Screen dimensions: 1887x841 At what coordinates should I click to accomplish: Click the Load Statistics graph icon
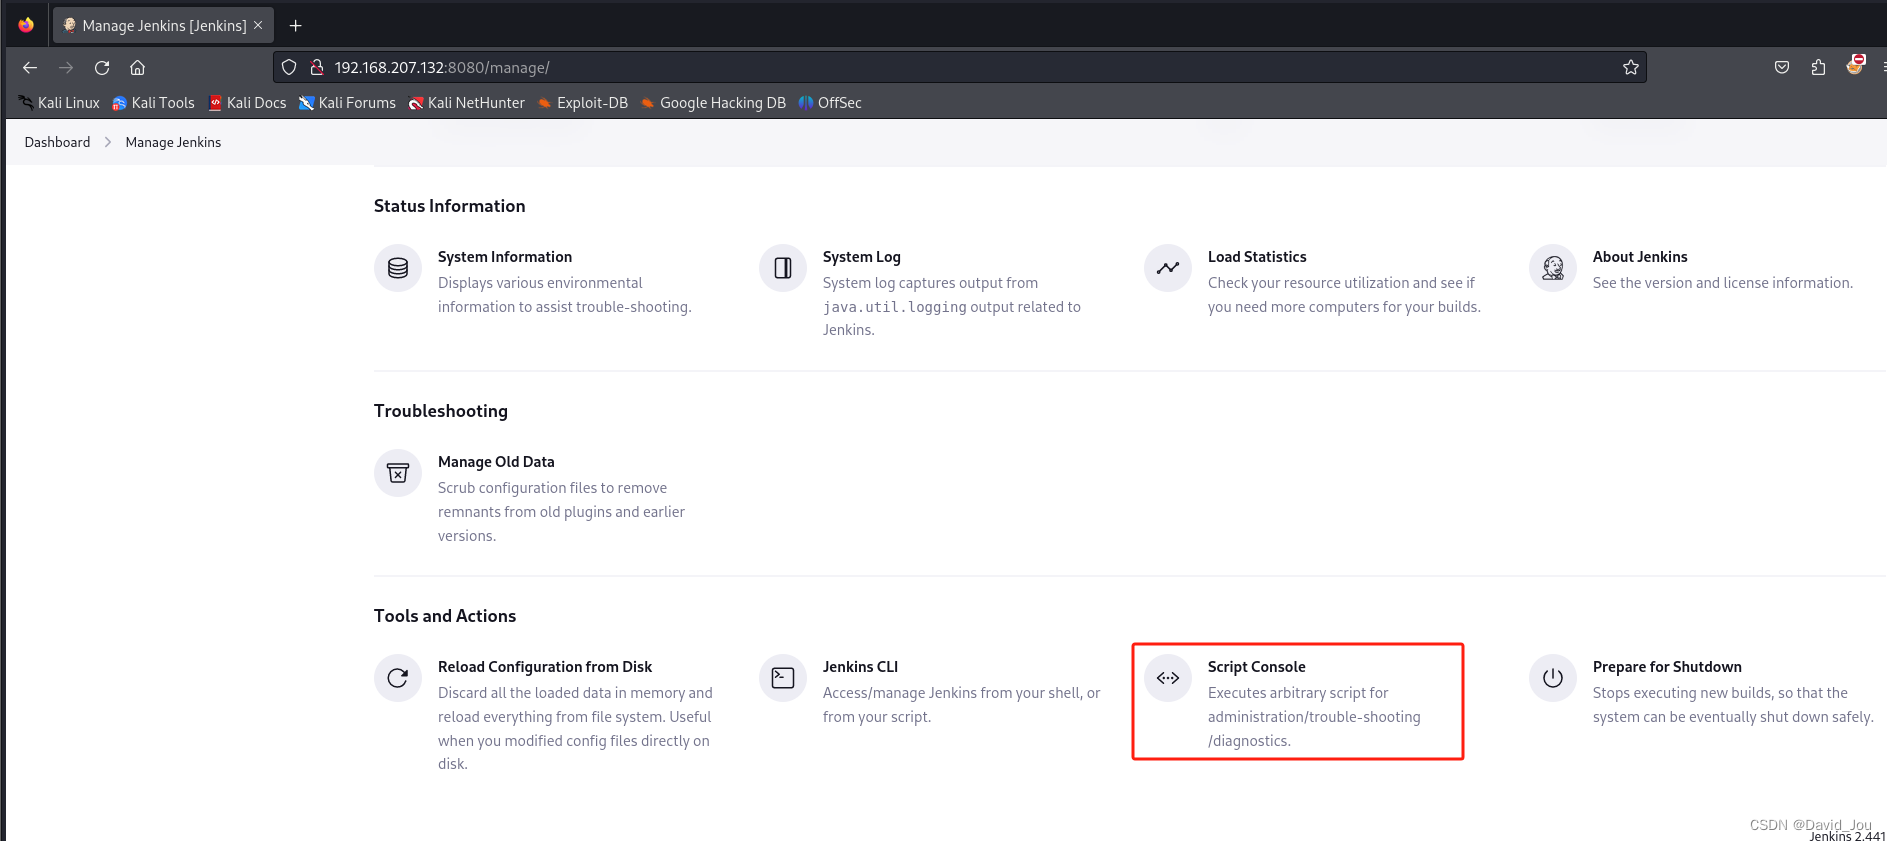pos(1168,268)
